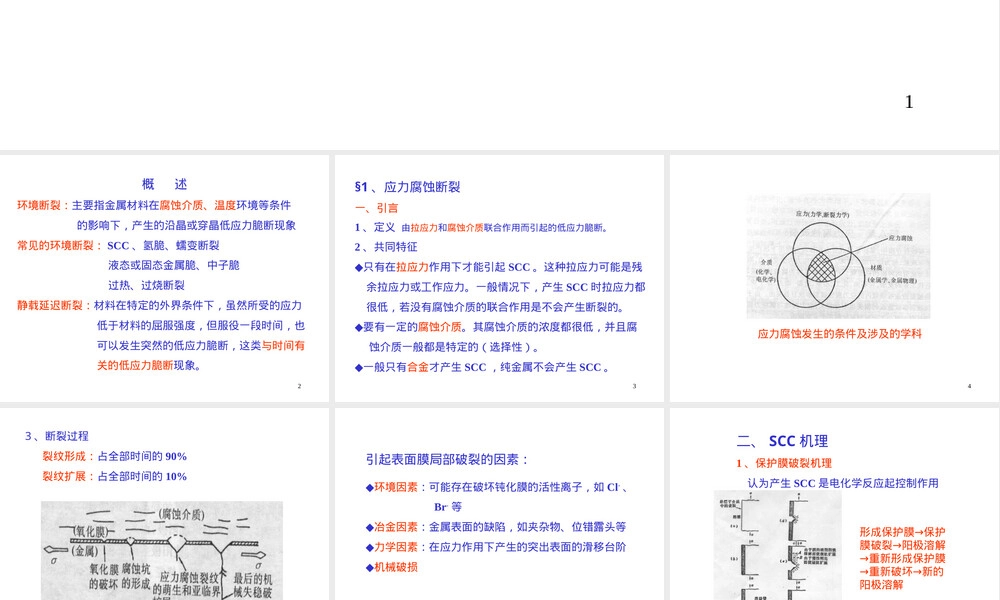Open the §1 应力腐蚀断裂 slide
This screenshot has width=1000, height=600.
[499, 278]
